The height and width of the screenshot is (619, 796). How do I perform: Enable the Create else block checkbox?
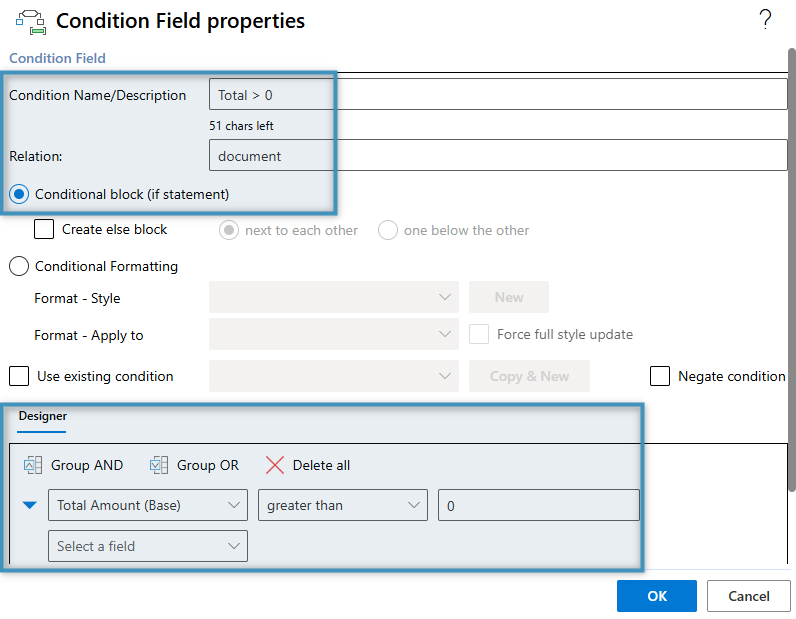(44, 229)
